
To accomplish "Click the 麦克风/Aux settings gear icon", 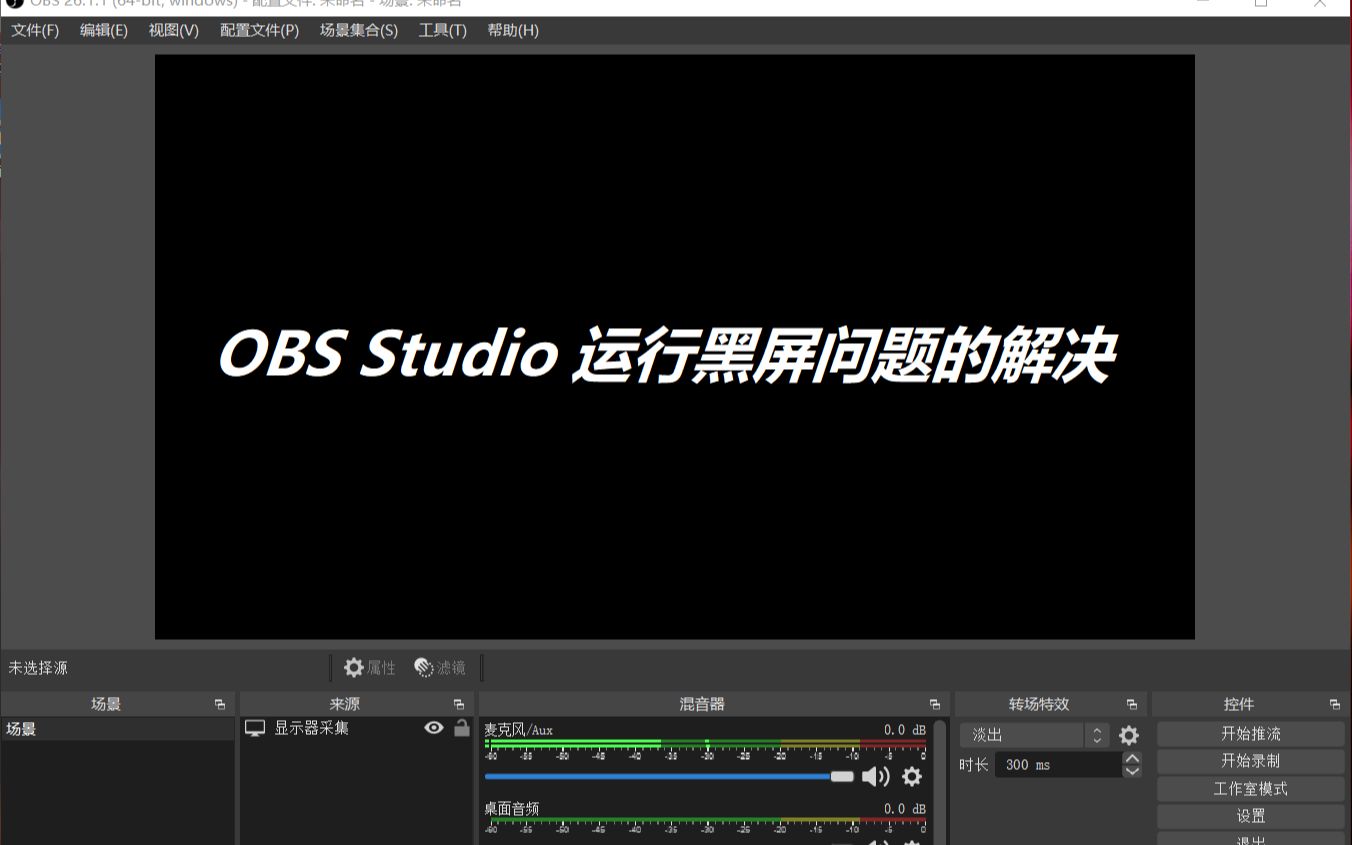I will click(x=911, y=776).
